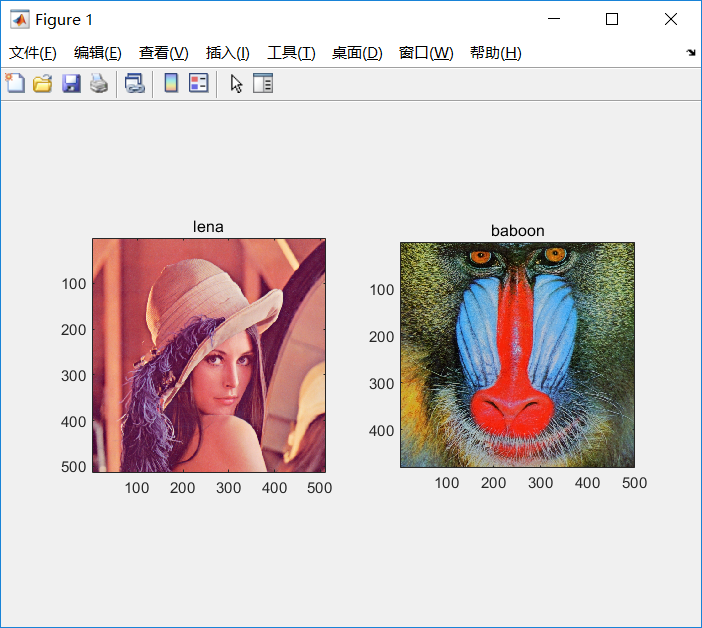
Task: Click y-axis label 500 of lena plot
Action: (74, 467)
